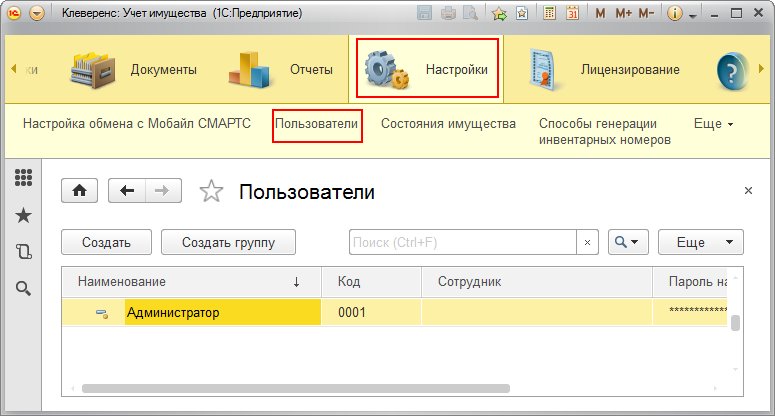Click empty Сотрудник cell of Администратор

pos(537,312)
